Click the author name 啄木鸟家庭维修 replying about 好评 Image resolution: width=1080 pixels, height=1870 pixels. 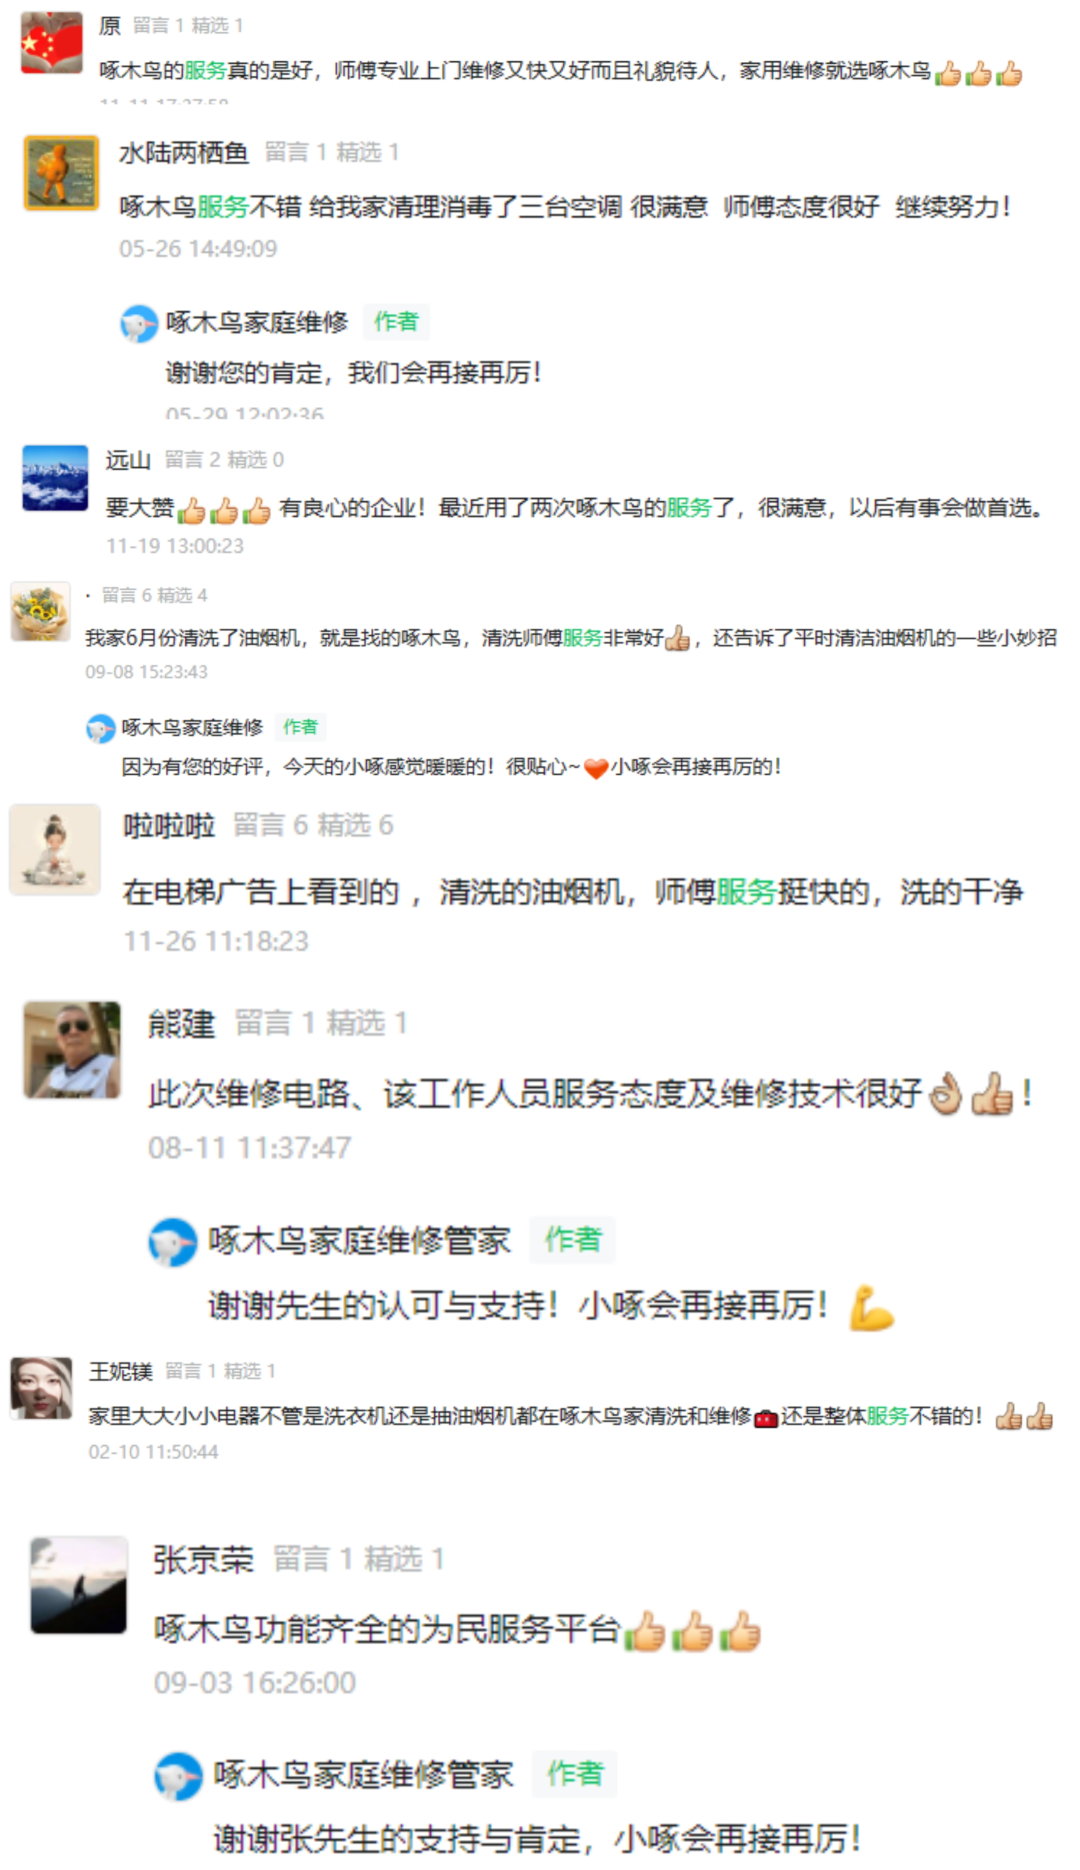coord(192,727)
